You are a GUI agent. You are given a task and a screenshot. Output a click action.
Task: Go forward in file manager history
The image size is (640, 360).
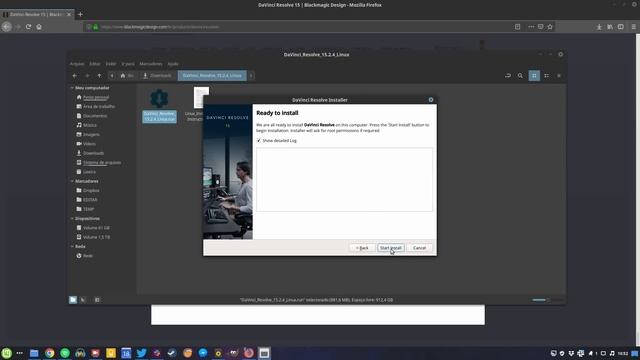[x=87, y=76]
